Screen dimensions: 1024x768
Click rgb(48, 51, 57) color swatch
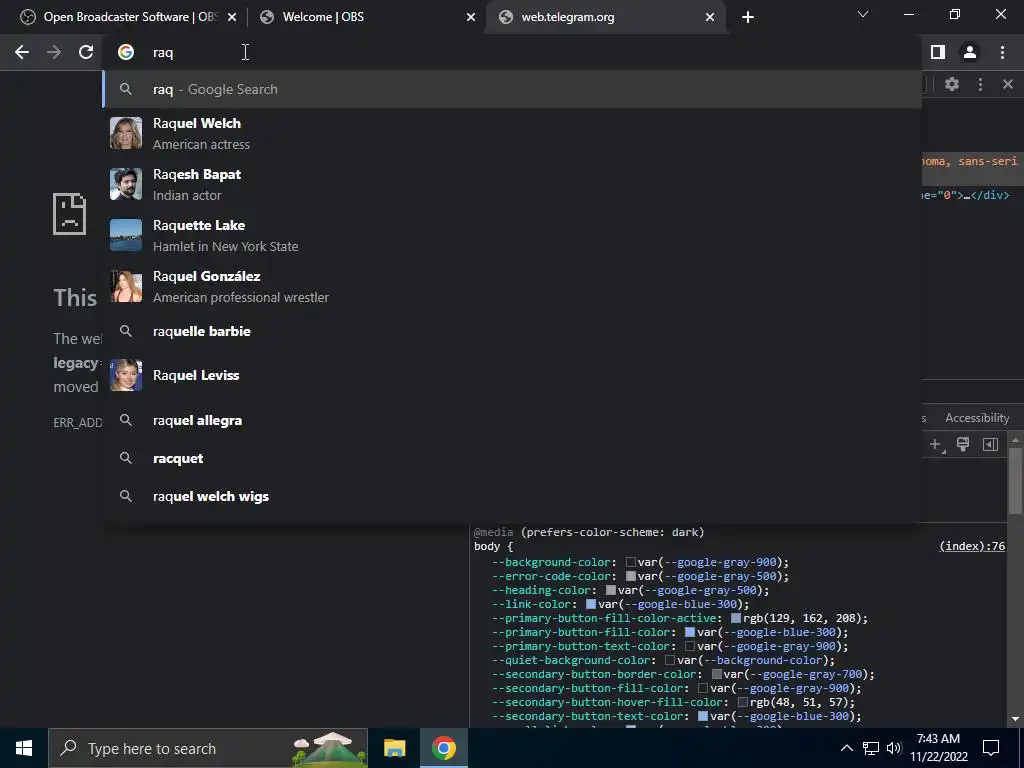pos(743,703)
